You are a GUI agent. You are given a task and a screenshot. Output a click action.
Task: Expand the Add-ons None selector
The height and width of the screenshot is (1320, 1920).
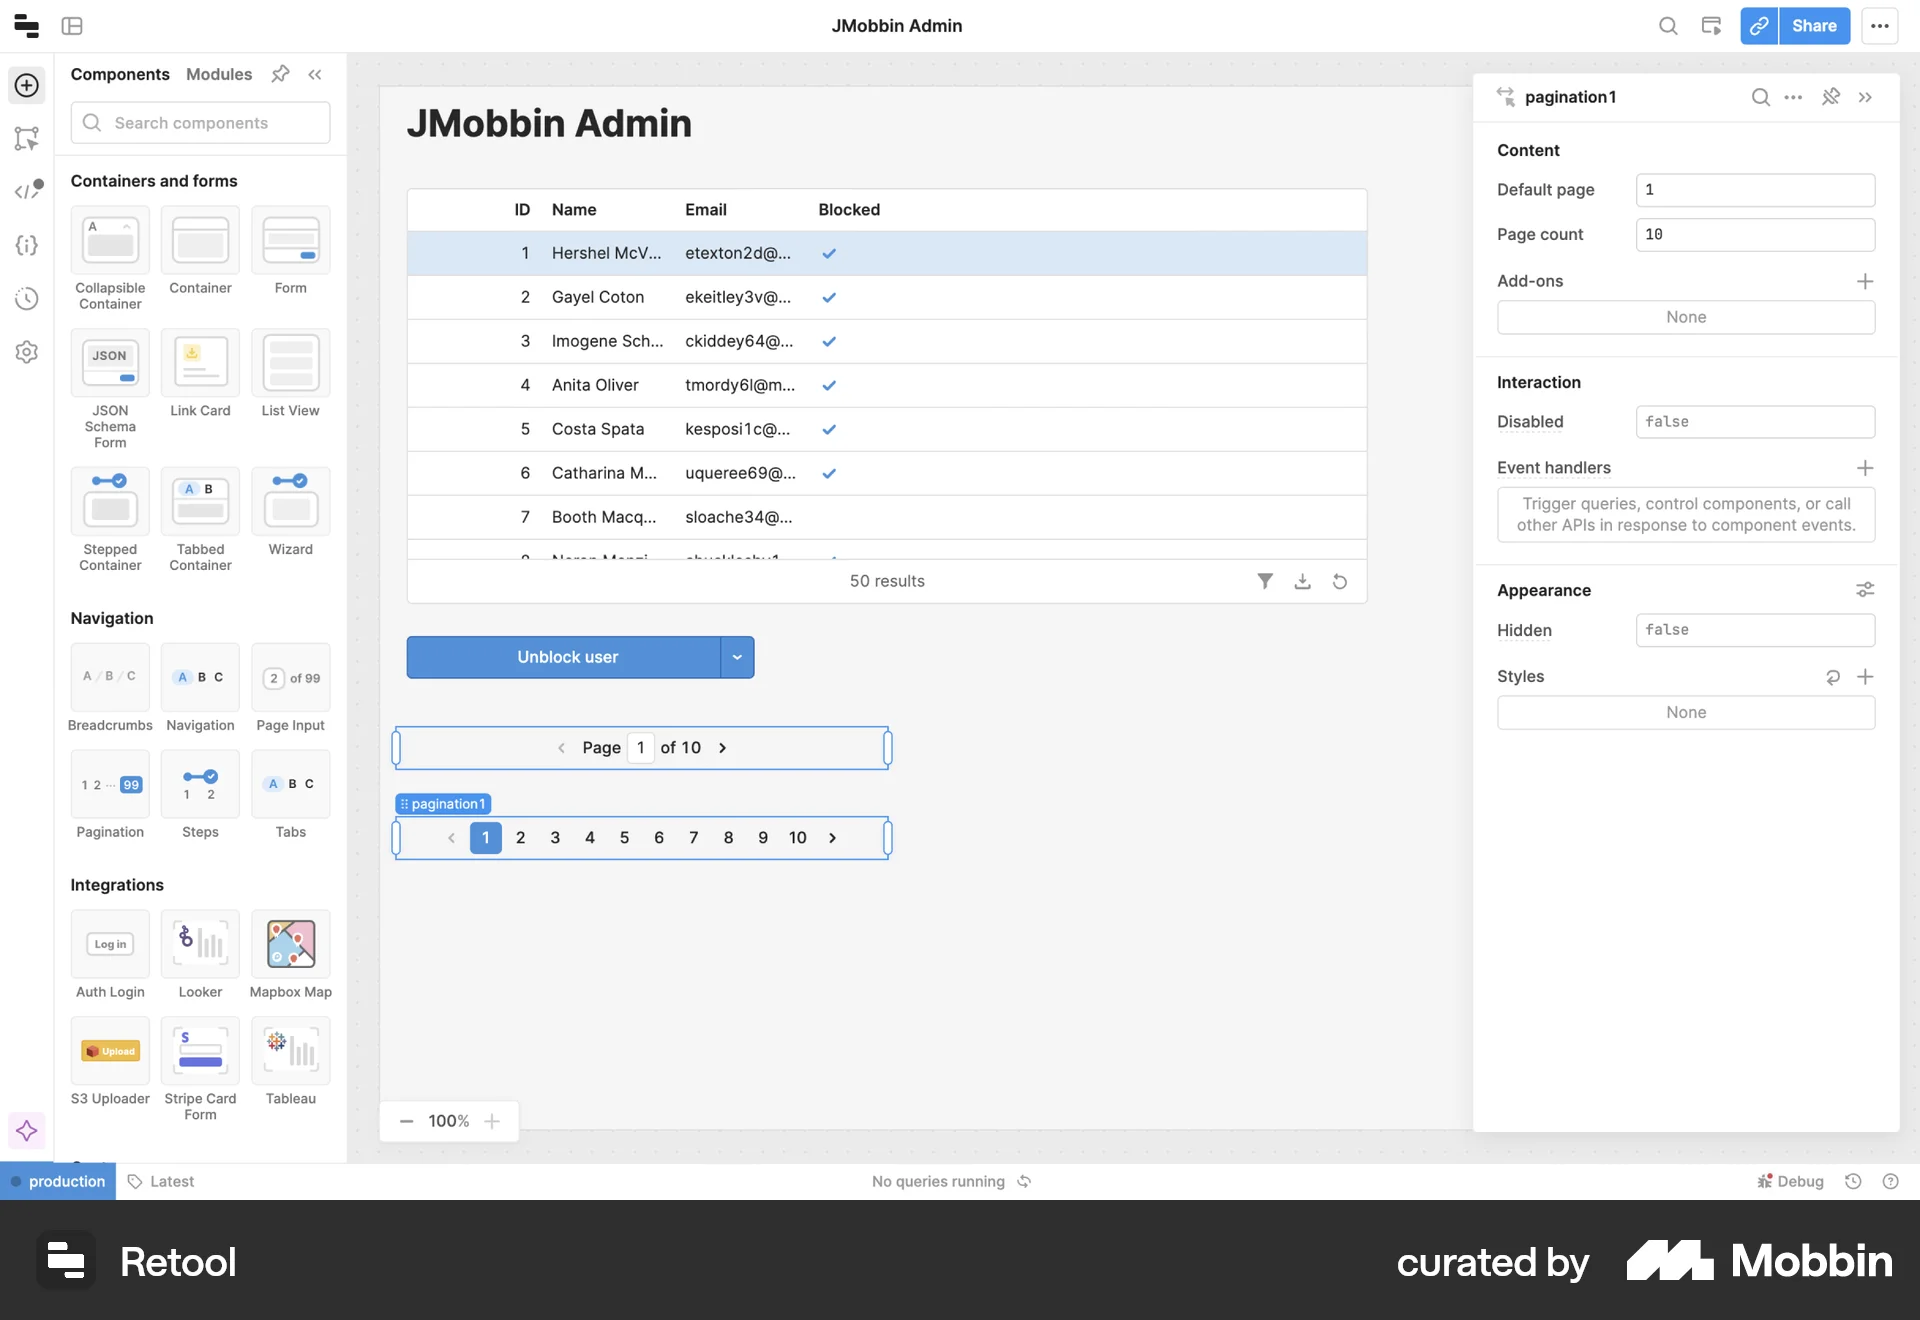point(1686,317)
